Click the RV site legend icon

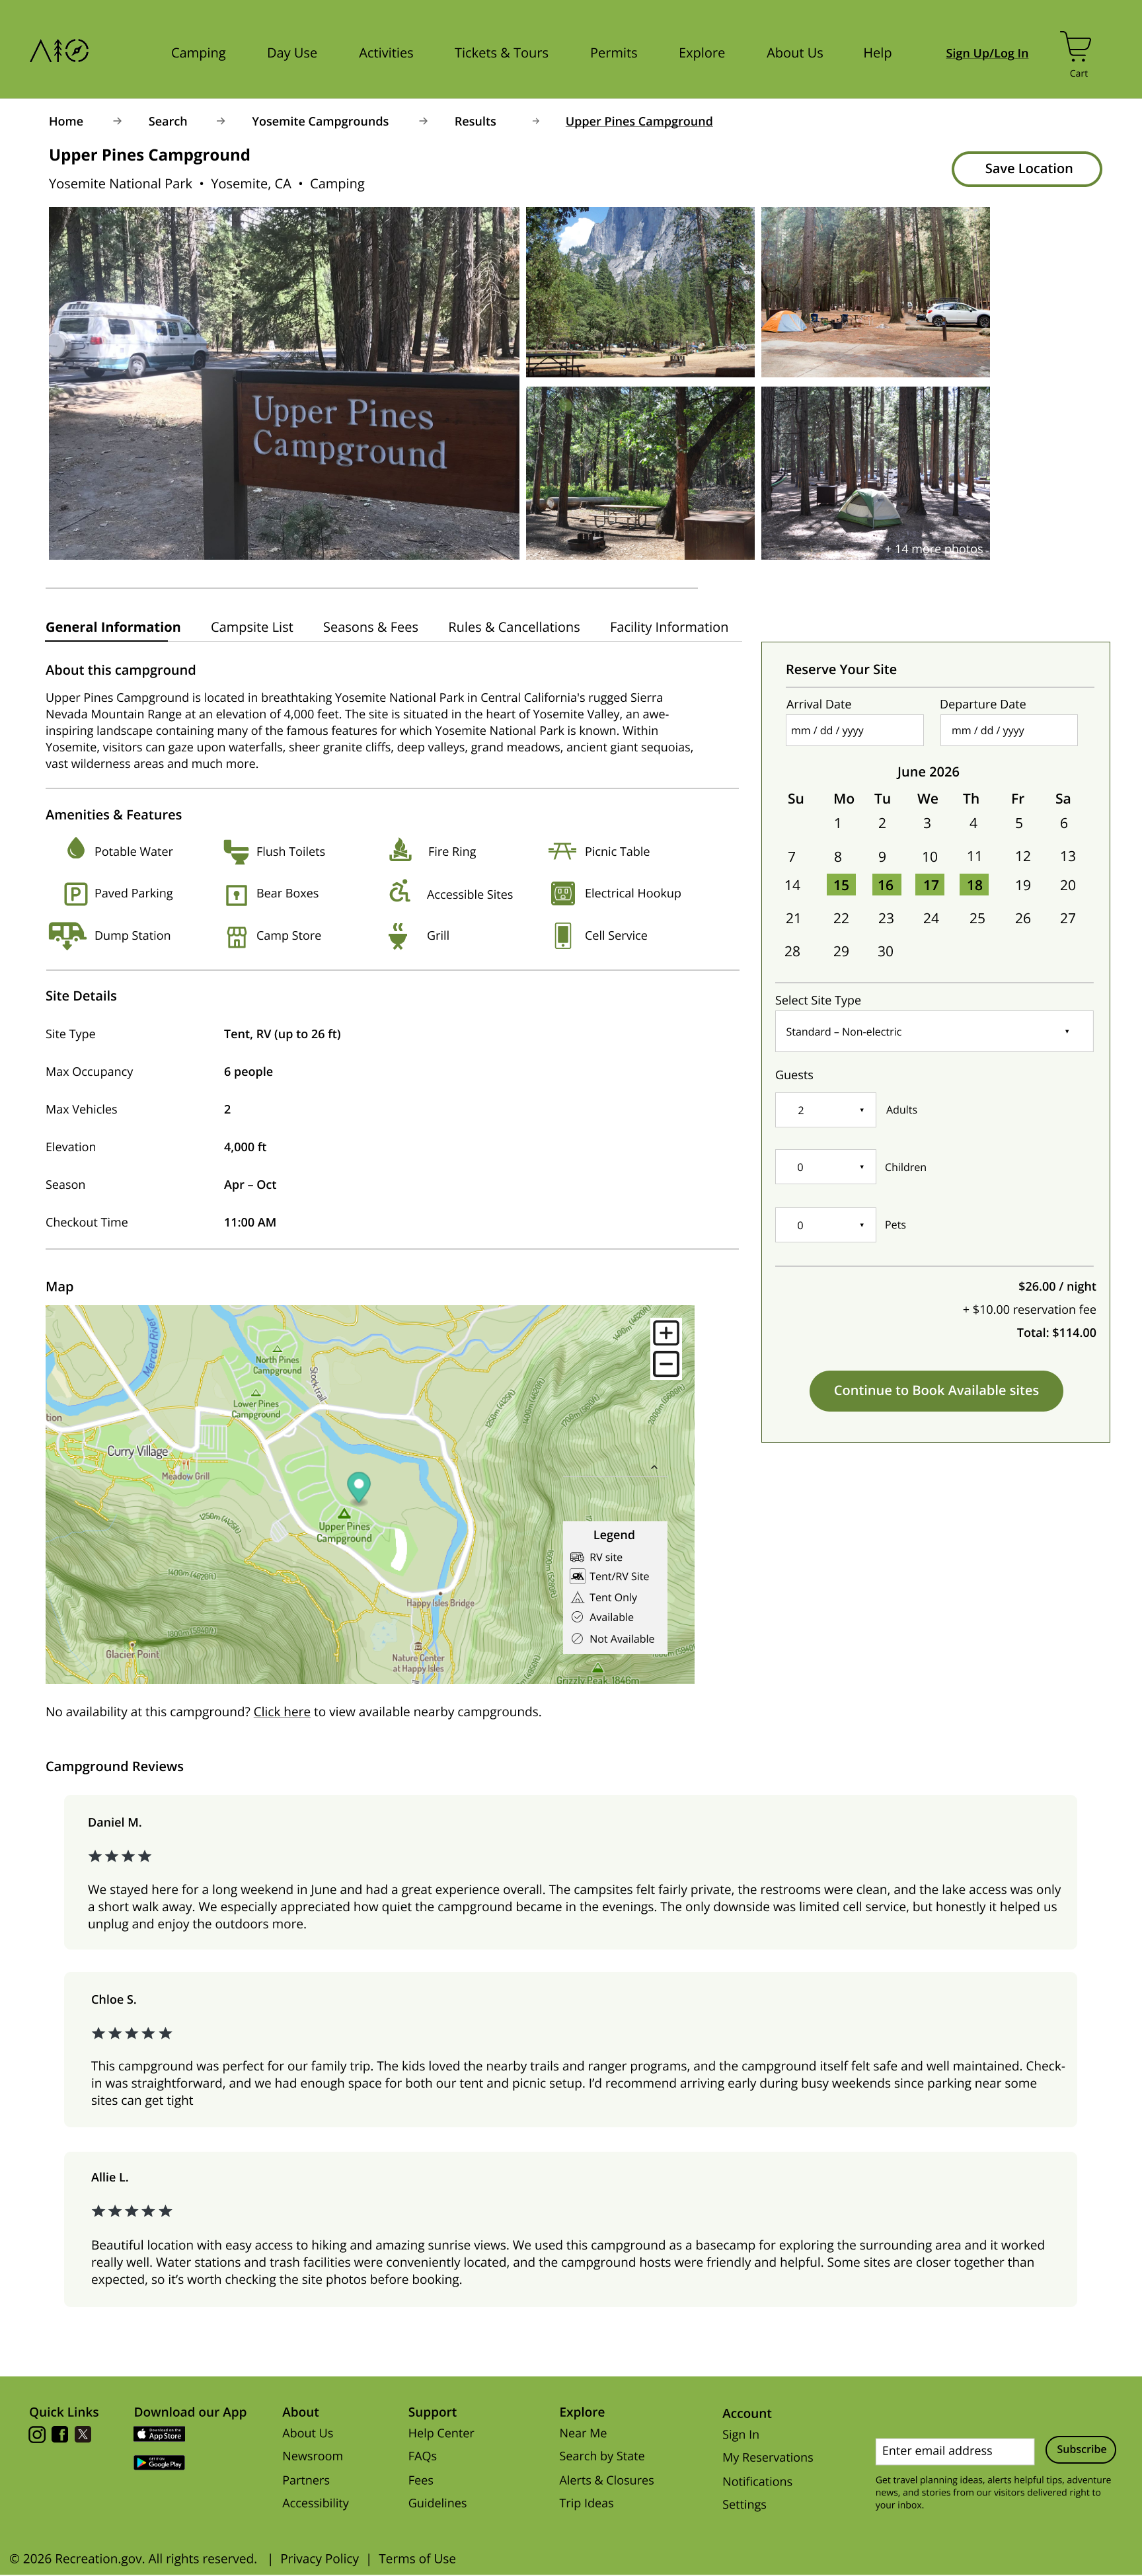tap(577, 1557)
